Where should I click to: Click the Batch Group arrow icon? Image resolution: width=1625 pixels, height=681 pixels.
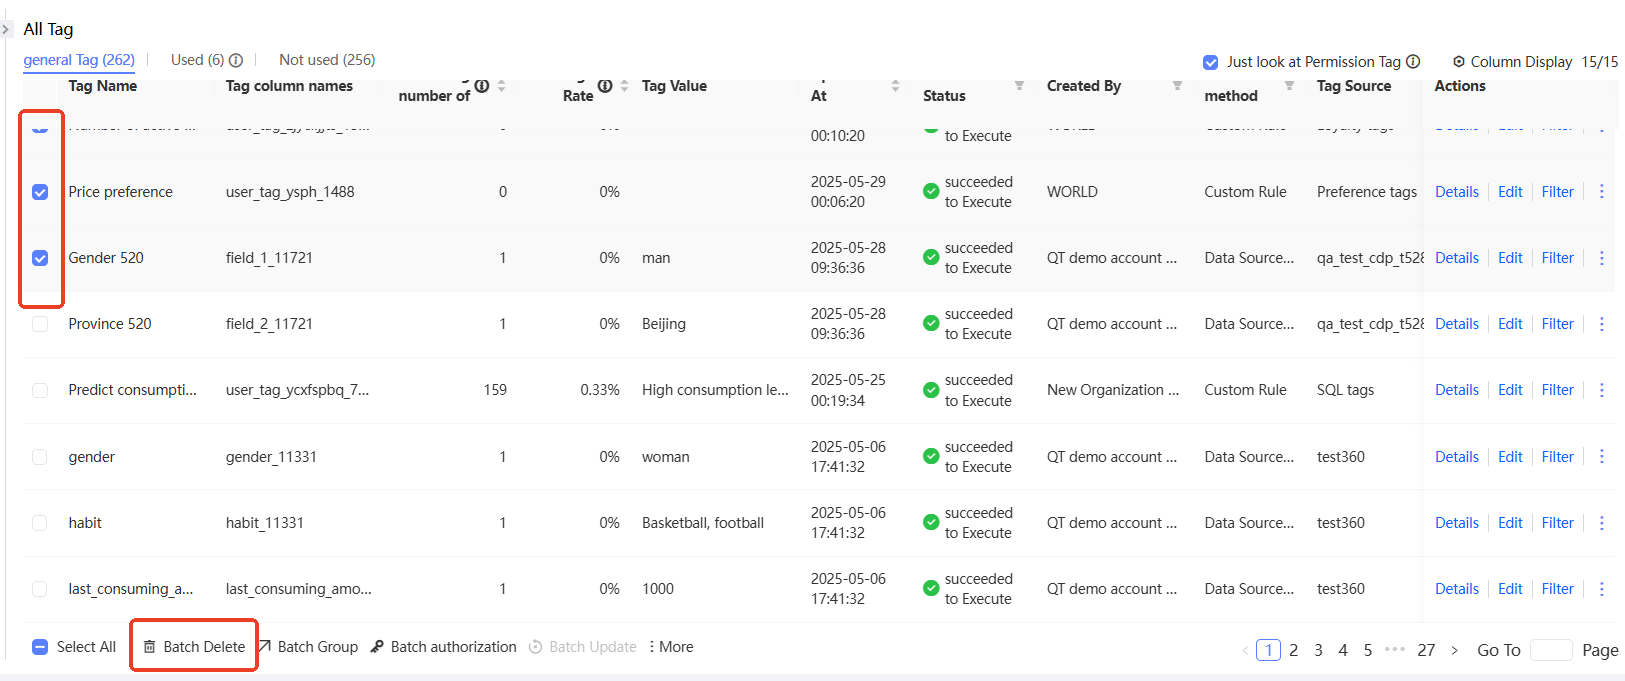pyautogui.click(x=265, y=647)
